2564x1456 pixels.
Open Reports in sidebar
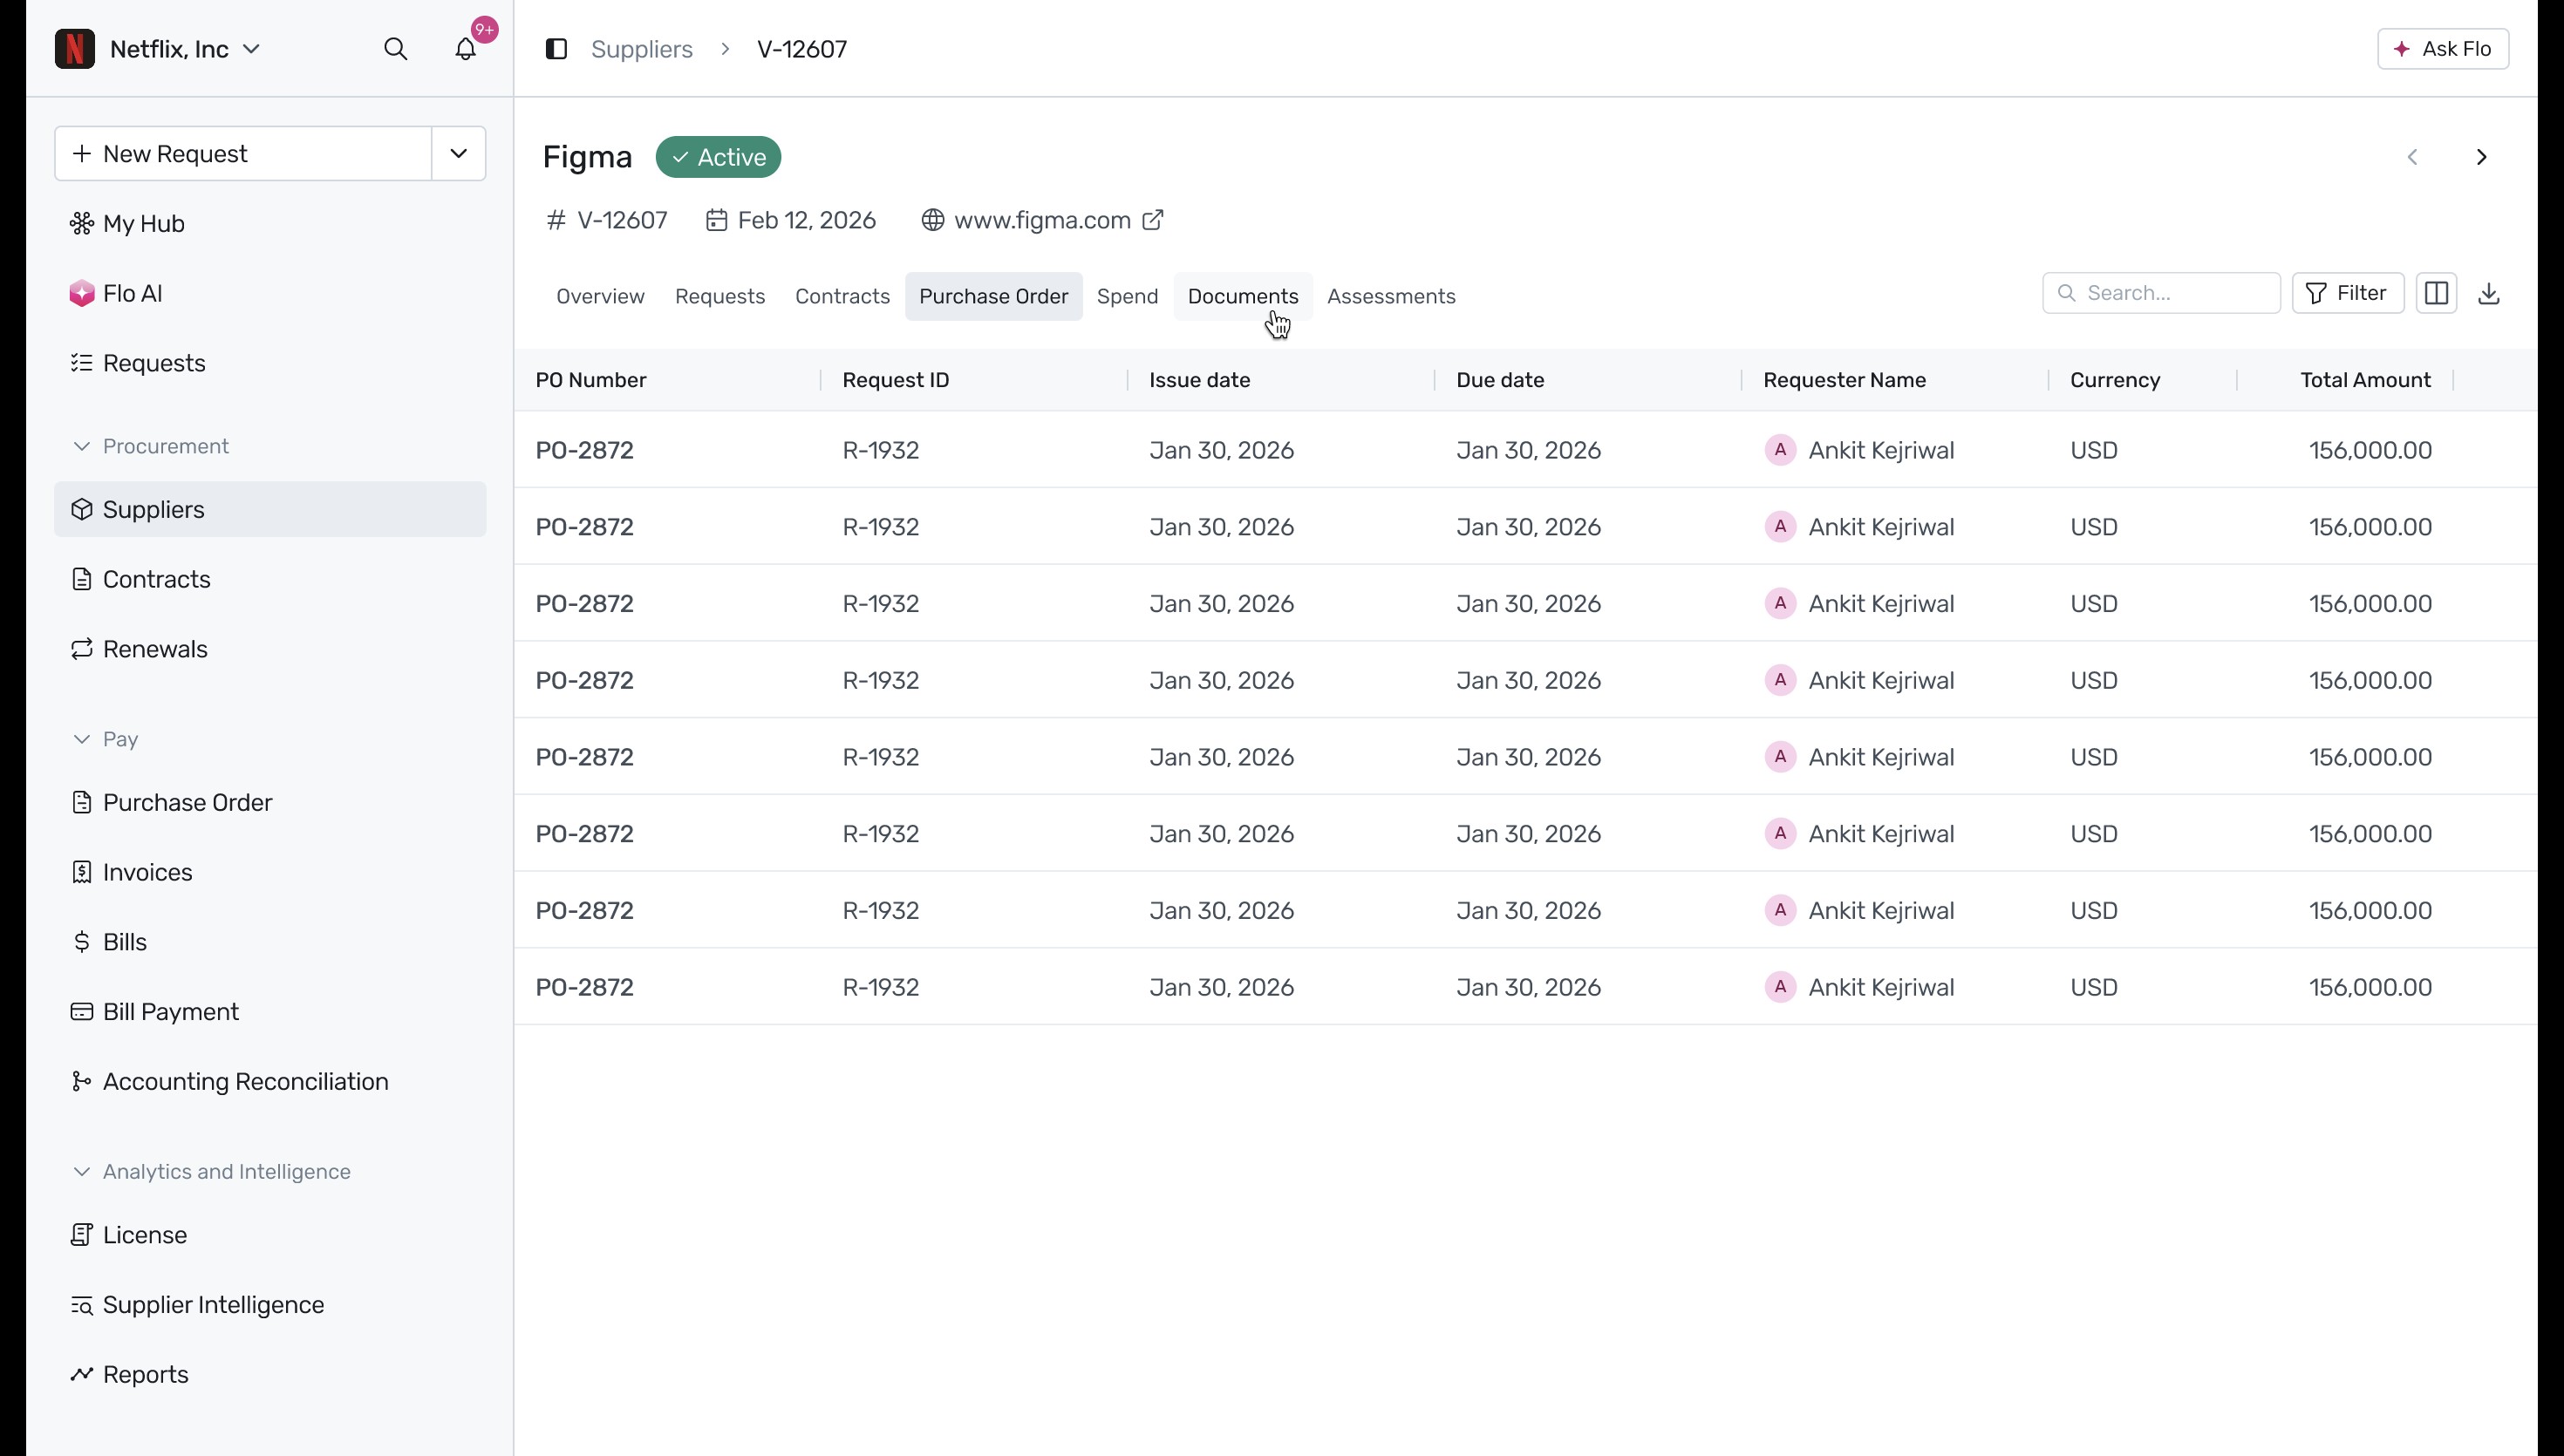270,1375
